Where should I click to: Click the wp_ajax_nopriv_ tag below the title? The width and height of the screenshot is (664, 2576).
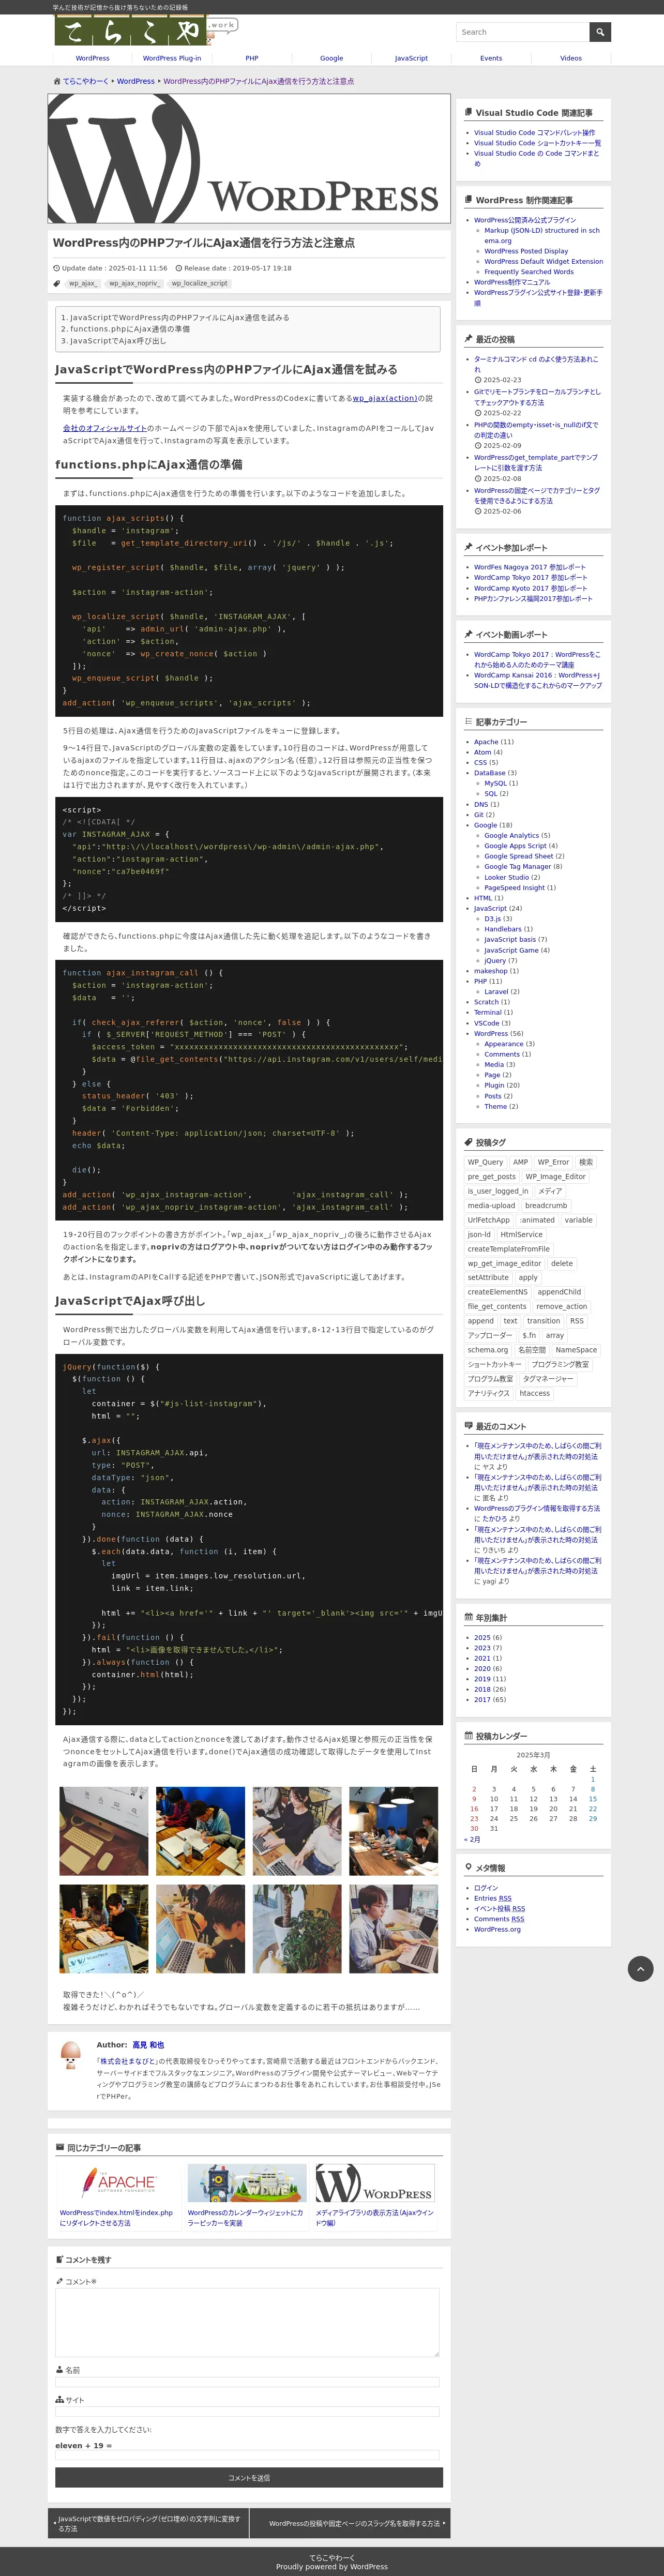(x=134, y=283)
